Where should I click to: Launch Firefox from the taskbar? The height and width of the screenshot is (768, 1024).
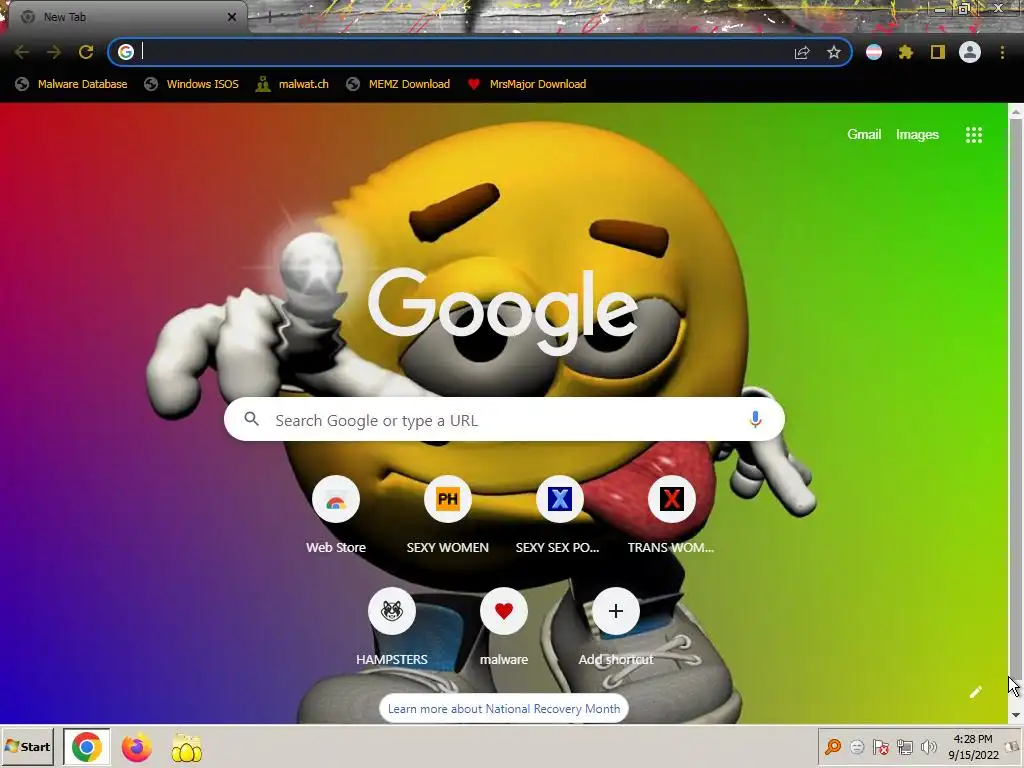click(x=136, y=748)
